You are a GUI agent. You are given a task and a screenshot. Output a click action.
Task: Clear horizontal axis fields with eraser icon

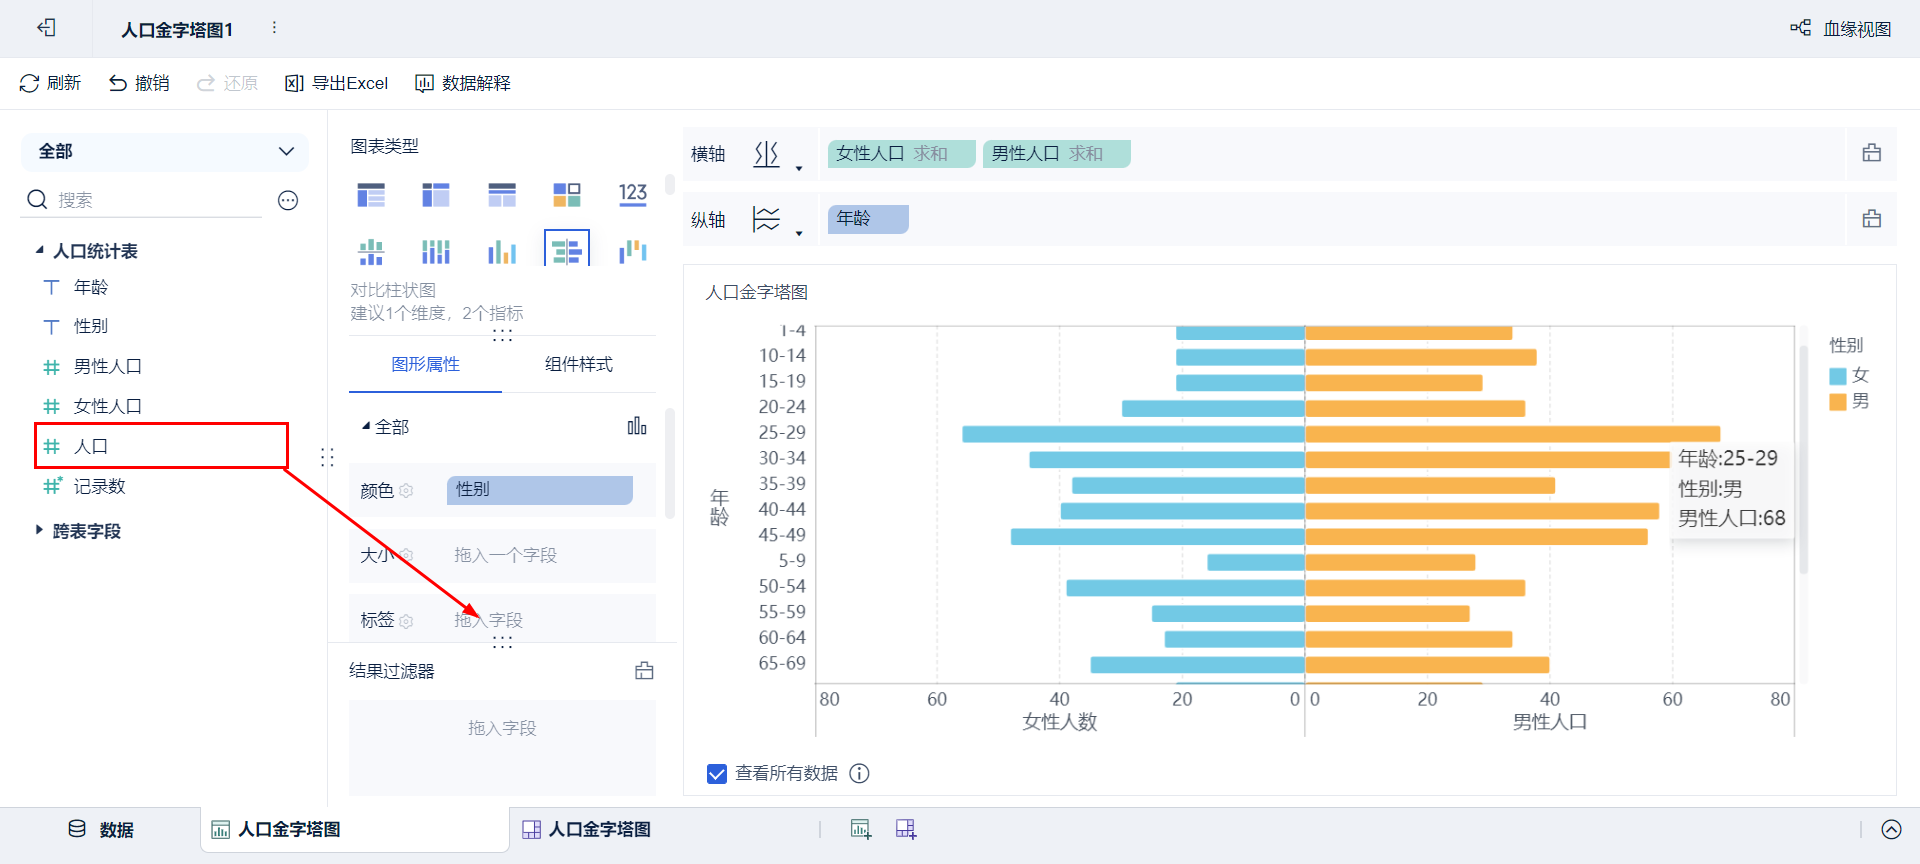tap(1871, 153)
